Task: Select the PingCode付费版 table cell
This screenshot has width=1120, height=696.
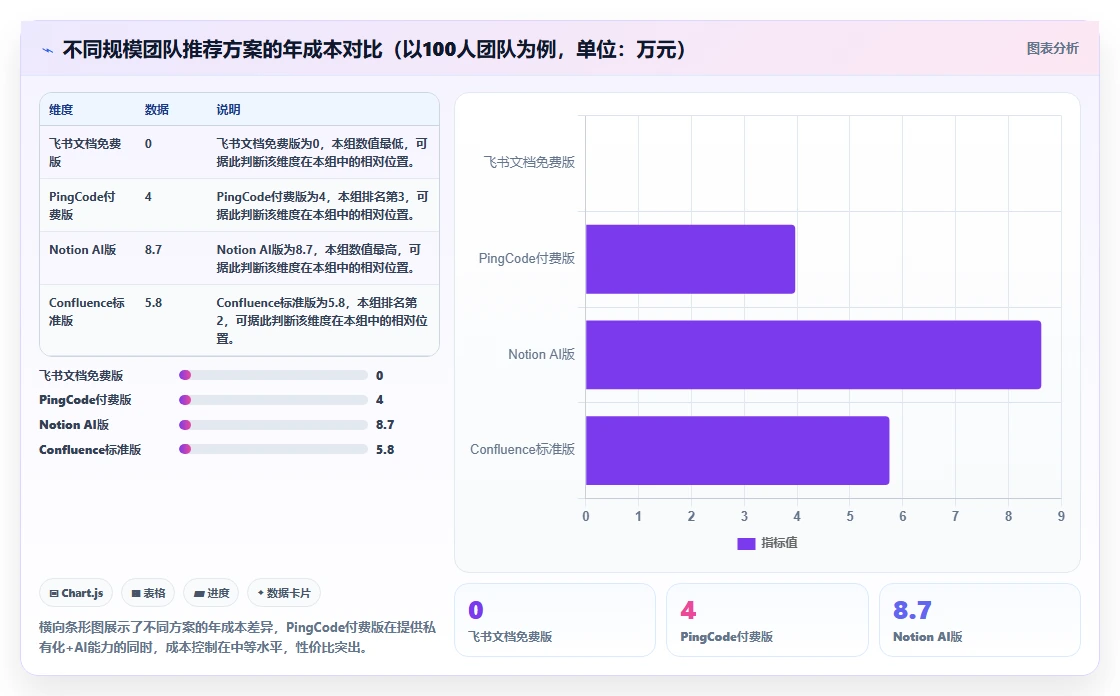Action: (84, 205)
